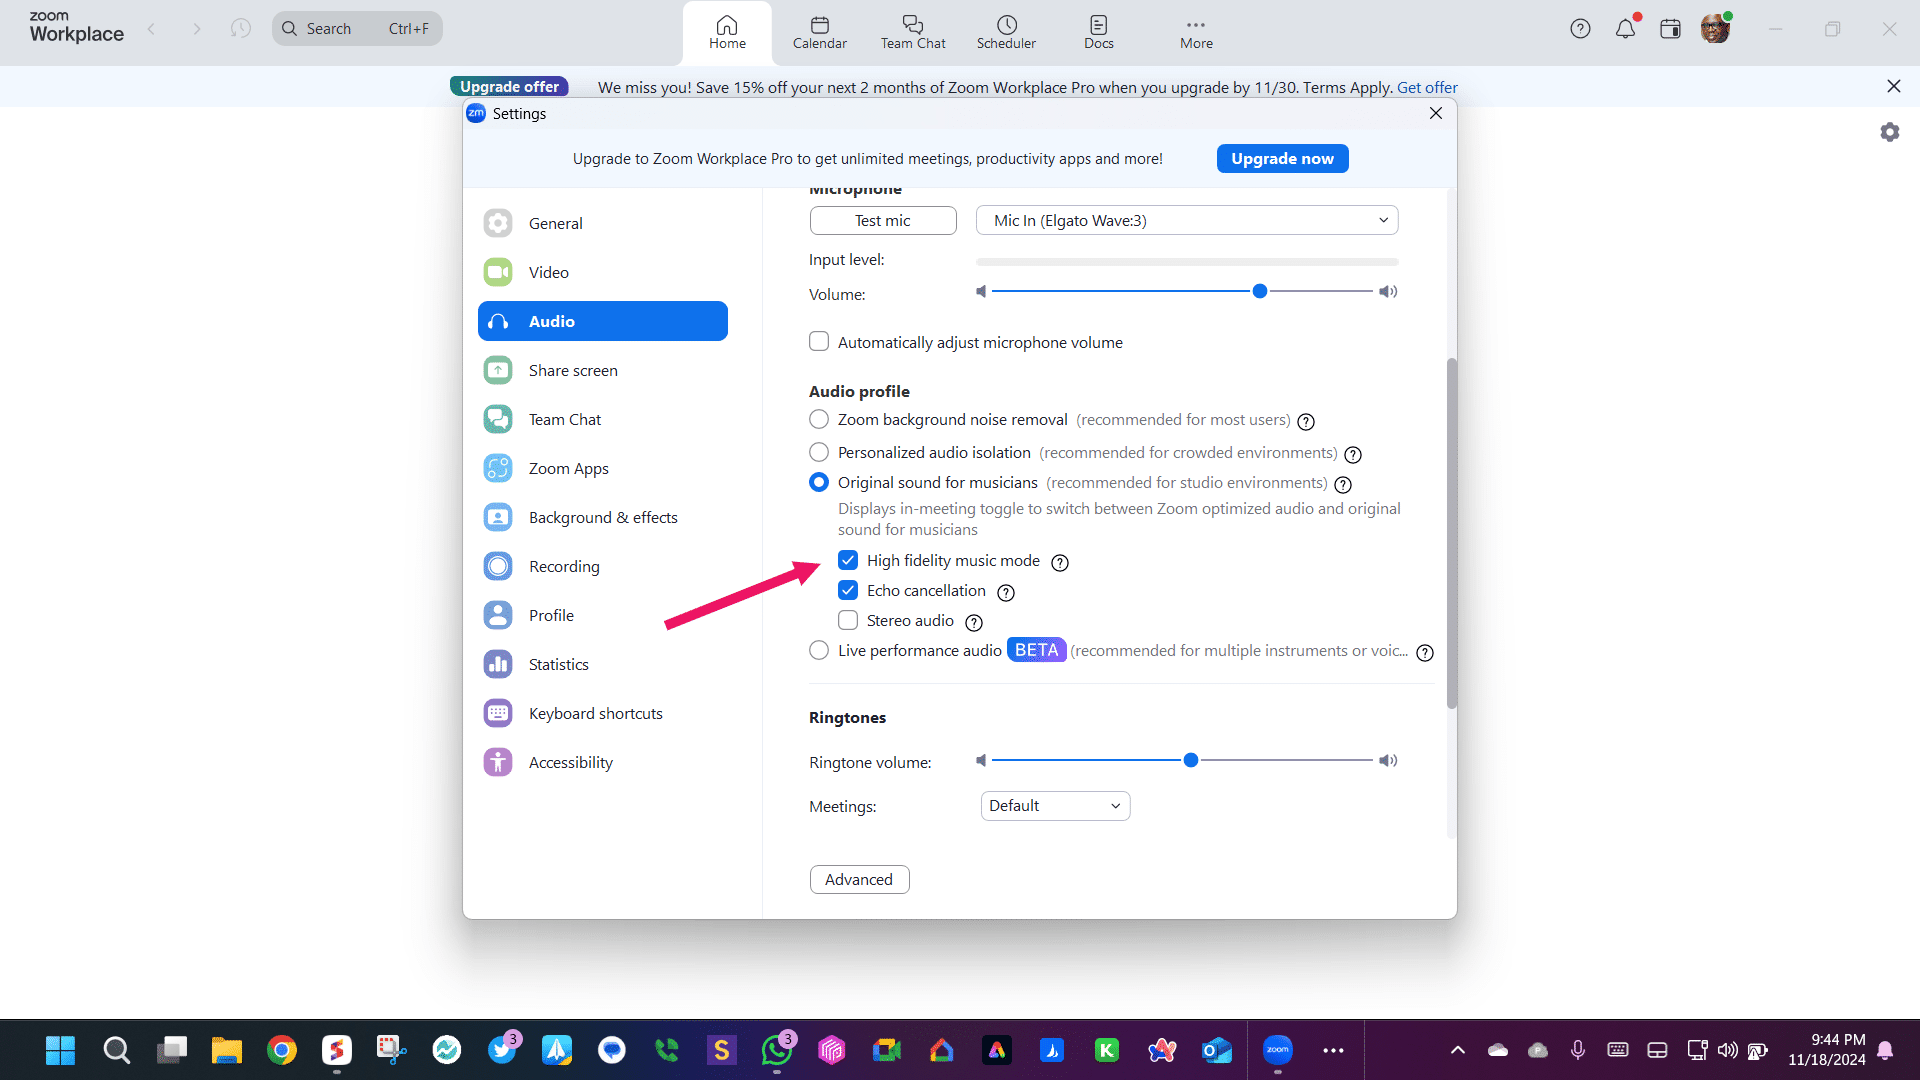The width and height of the screenshot is (1920, 1080).
Task: Open the Calendar tab icon
Action: click(x=819, y=32)
